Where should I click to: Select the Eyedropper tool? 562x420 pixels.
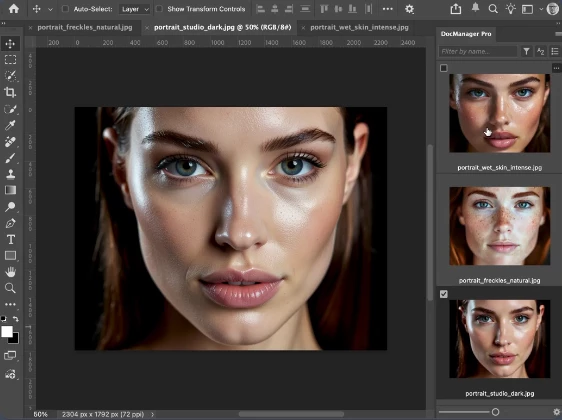tap(10, 125)
